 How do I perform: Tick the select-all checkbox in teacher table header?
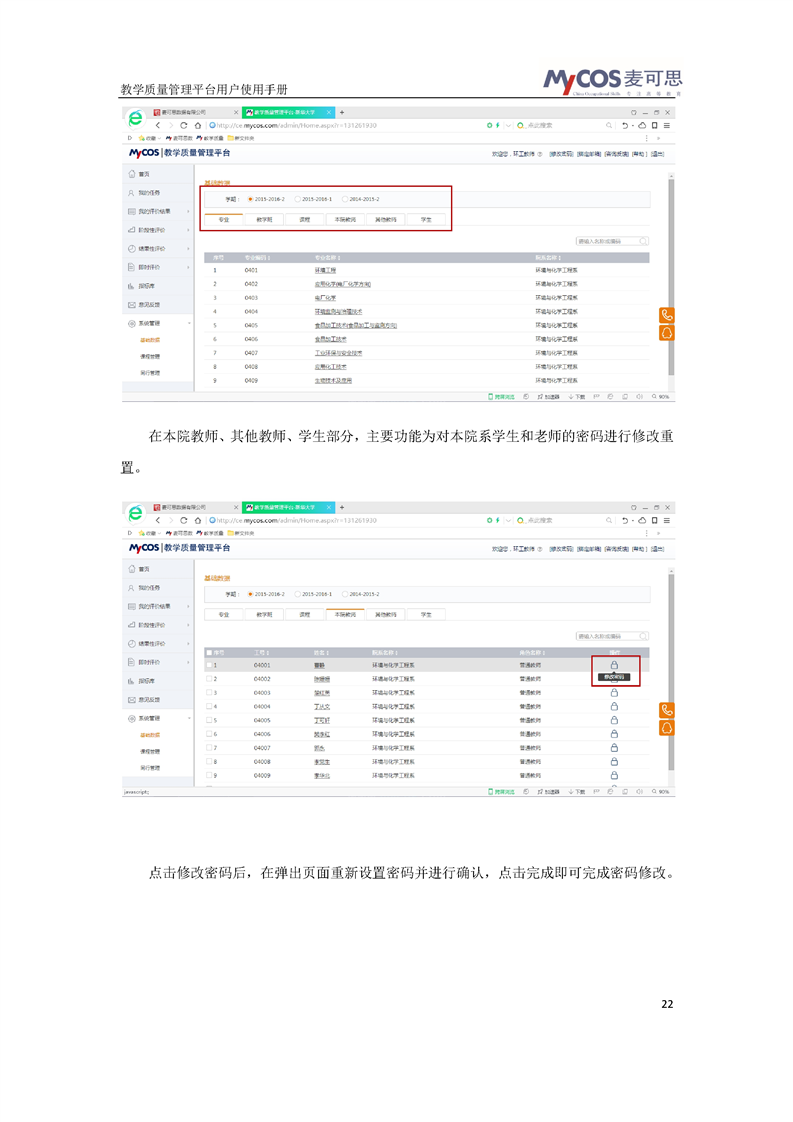tap(209, 653)
